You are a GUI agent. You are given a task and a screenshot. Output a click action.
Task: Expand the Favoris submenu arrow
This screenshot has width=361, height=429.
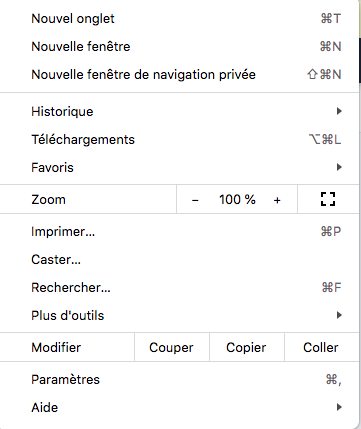339,167
